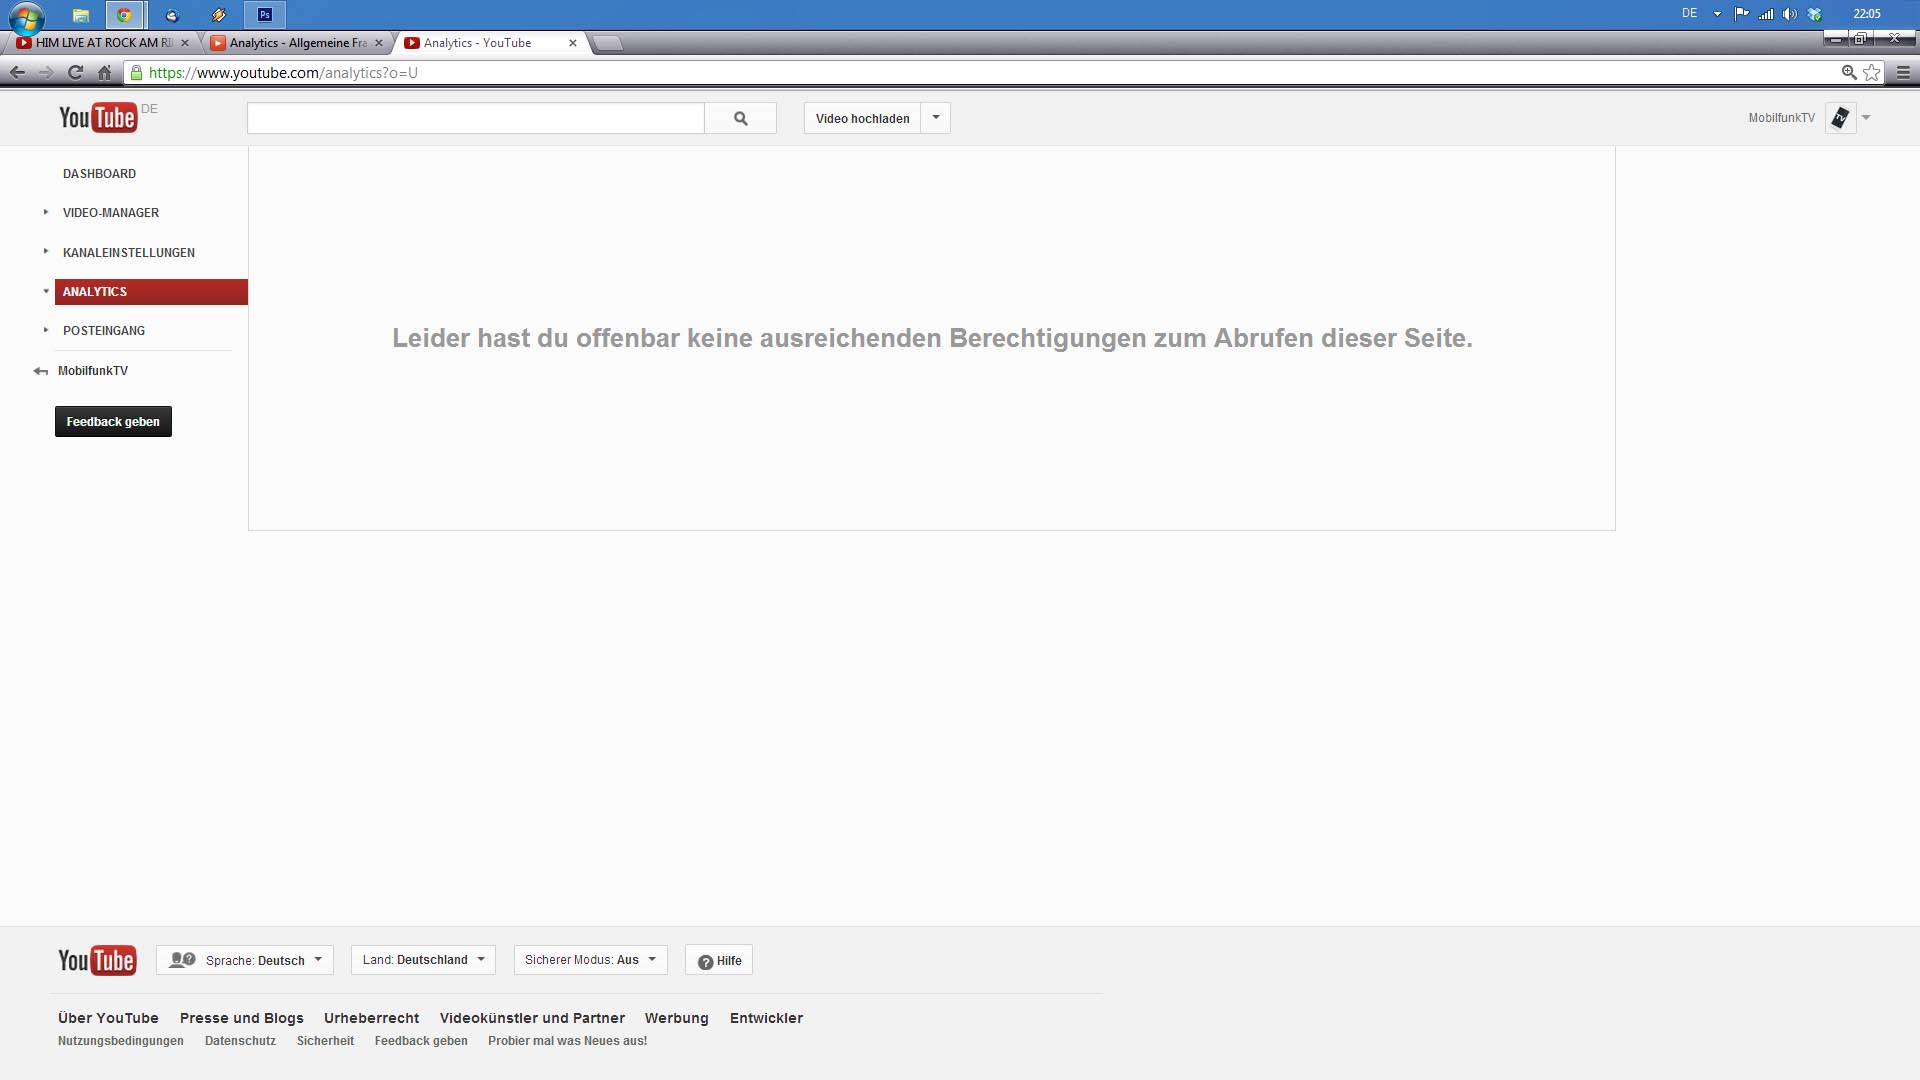Click the Feedback geben button
Viewport: 1920px width, 1080px height.
click(x=113, y=422)
